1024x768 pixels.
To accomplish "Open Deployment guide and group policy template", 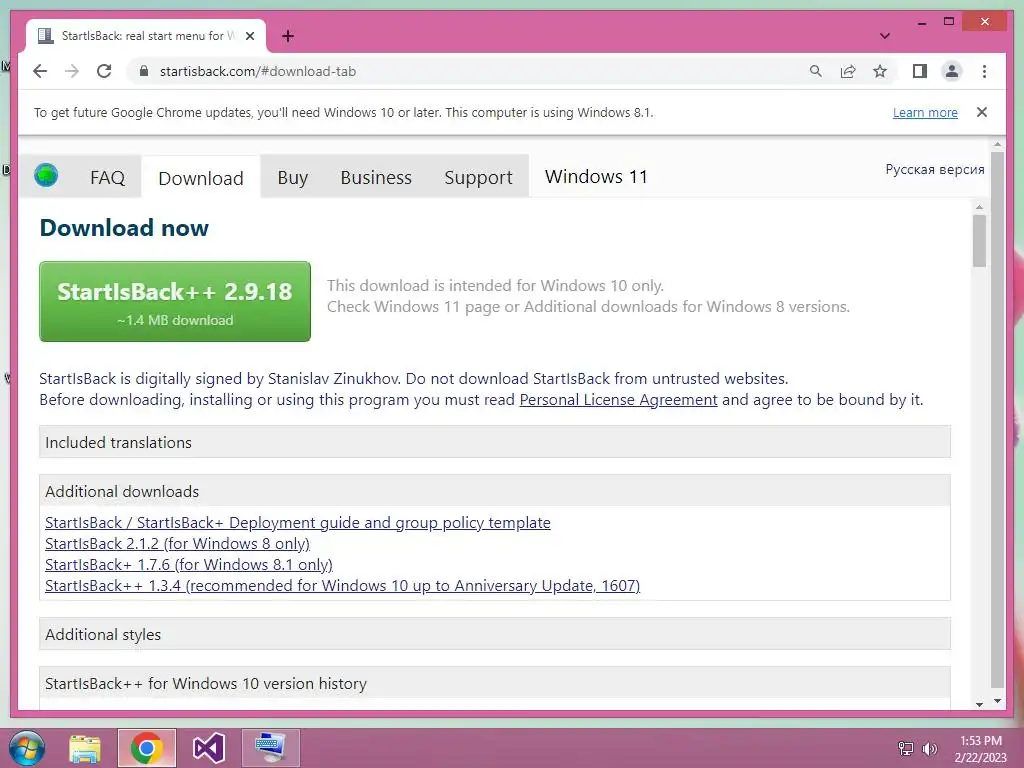I will [x=297, y=522].
